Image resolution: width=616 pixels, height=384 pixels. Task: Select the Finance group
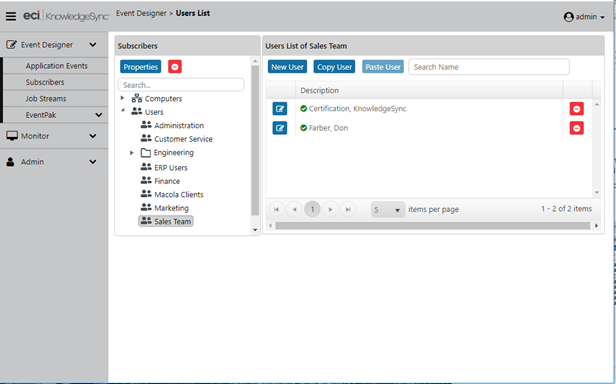(x=167, y=181)
